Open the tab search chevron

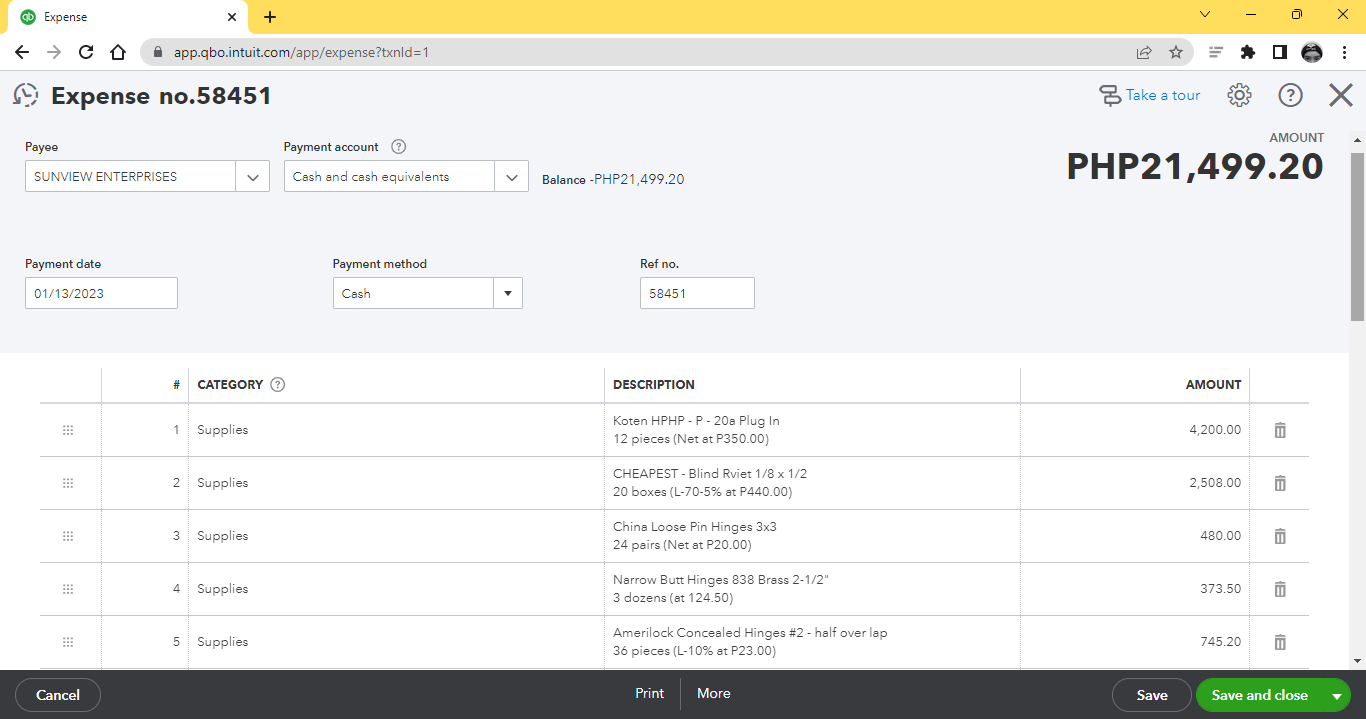[x=1205, y=15]
